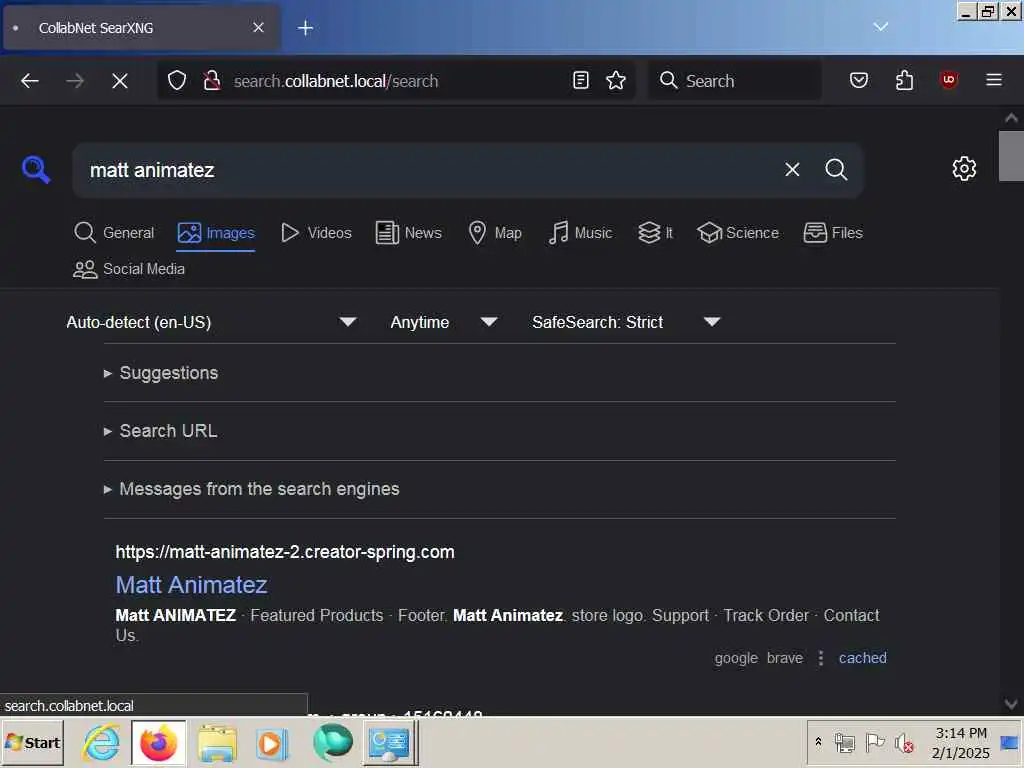Open the tracking protection shield icon
Image resolution: width=1024 pixels, height=768 pixels.
pyautogui.click(x=177, y=81)
